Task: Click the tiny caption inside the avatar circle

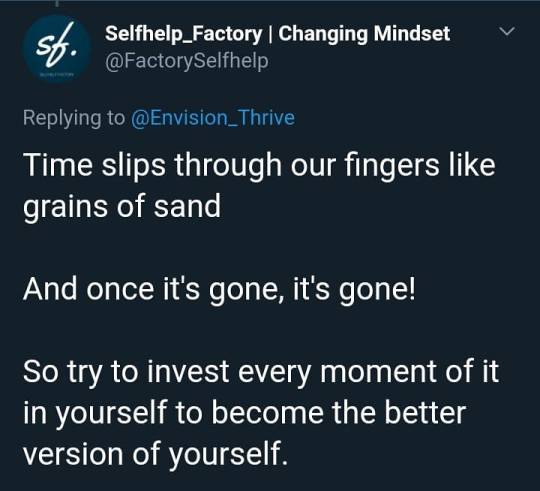Action: (57, 74)
